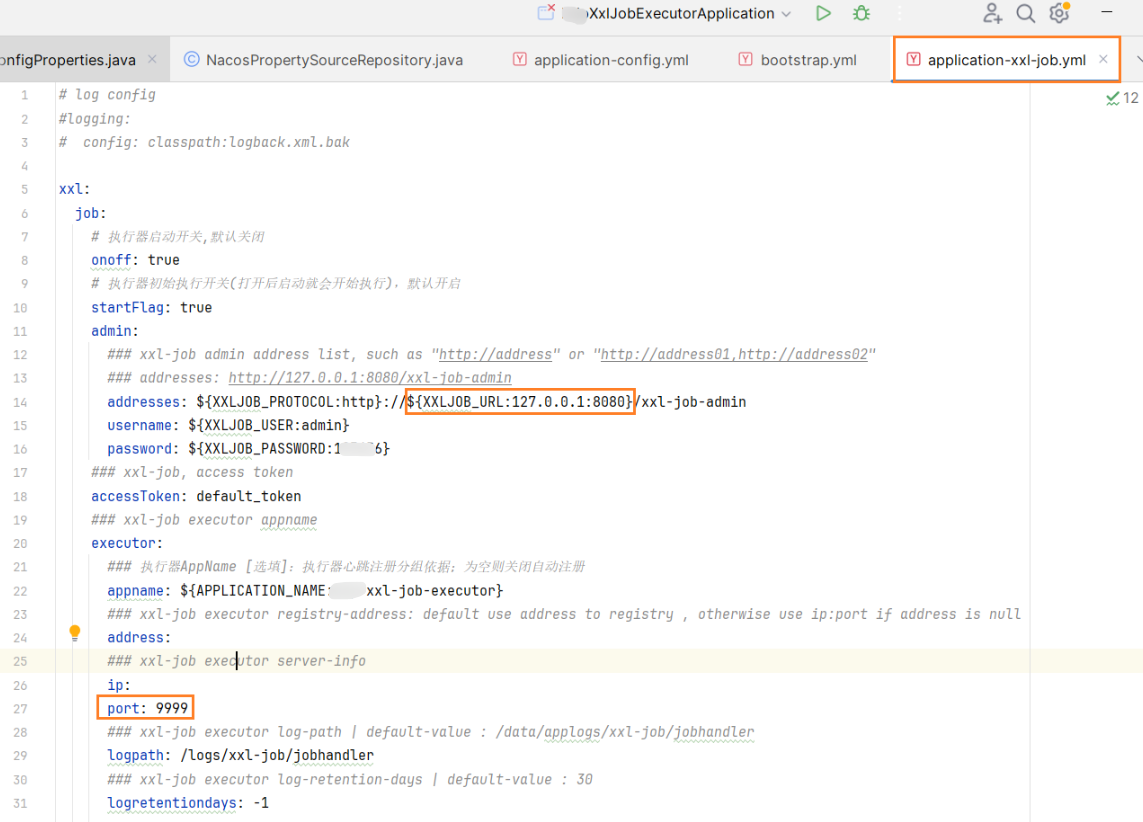The height and width of the screenshot is (822, 1143).
Task: Click the 'xxl:' root key
Action: click(x=74, y=189)
